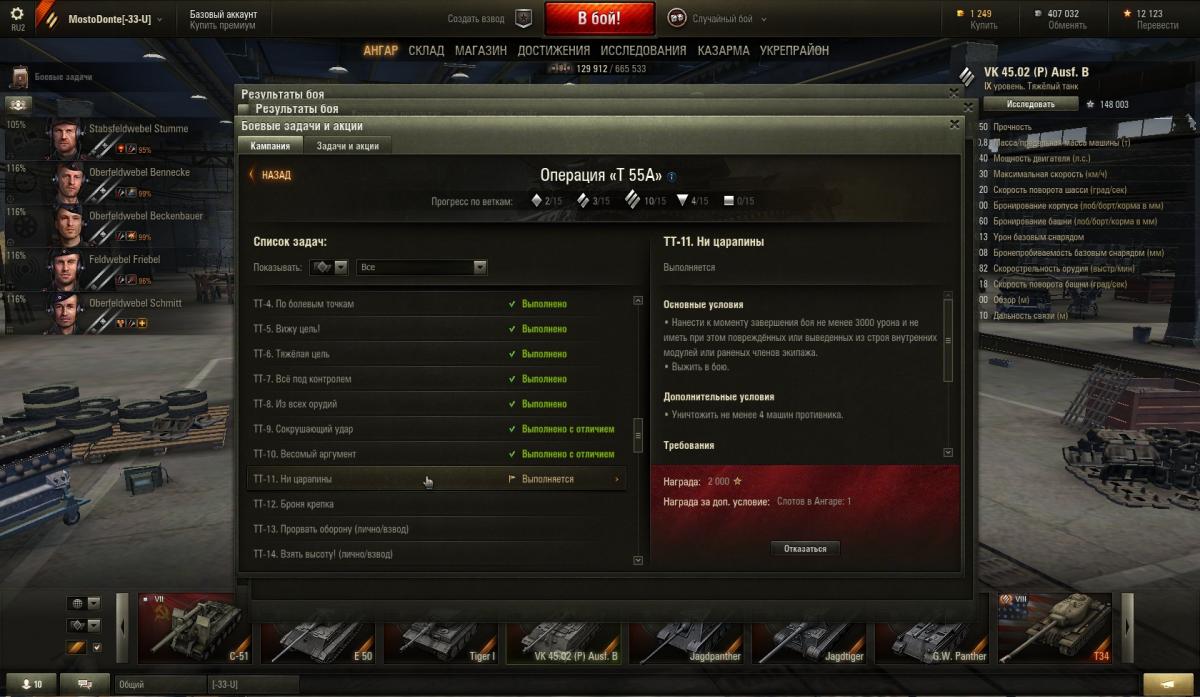1200x697 pixels.
Task: Expand the Все status filter combo box
Action: pyautogui.click(x=422, y=267)
